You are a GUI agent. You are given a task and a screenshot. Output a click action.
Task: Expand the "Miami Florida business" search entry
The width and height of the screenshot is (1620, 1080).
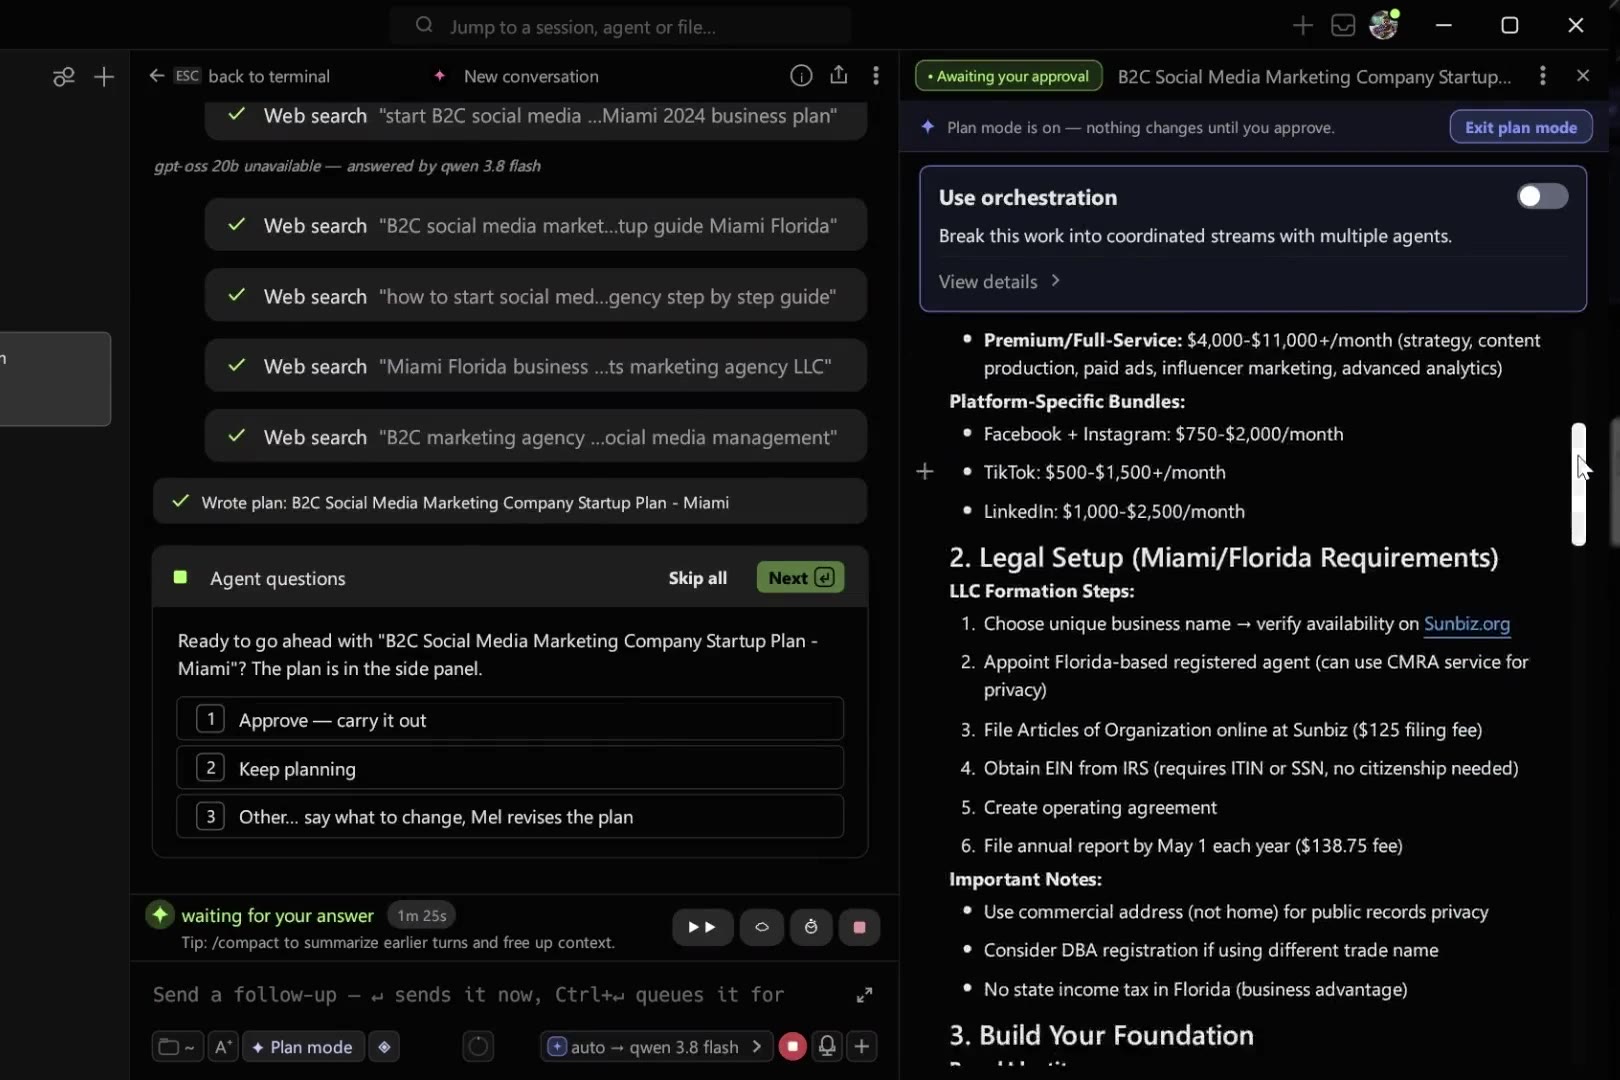536,366
